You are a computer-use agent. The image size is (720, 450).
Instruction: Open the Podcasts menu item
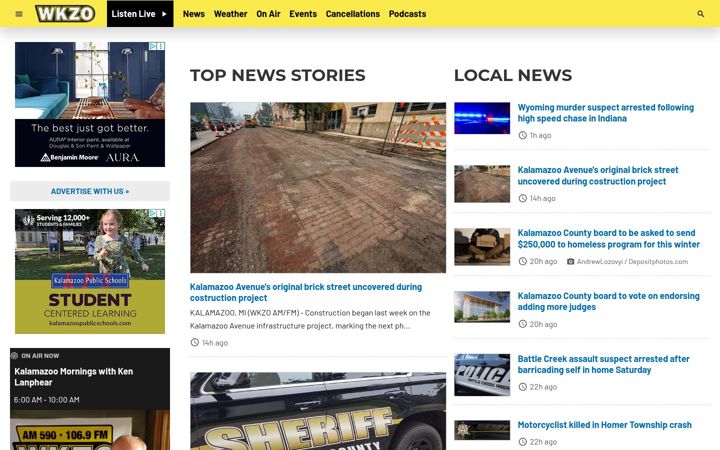[x=407, y=14]
